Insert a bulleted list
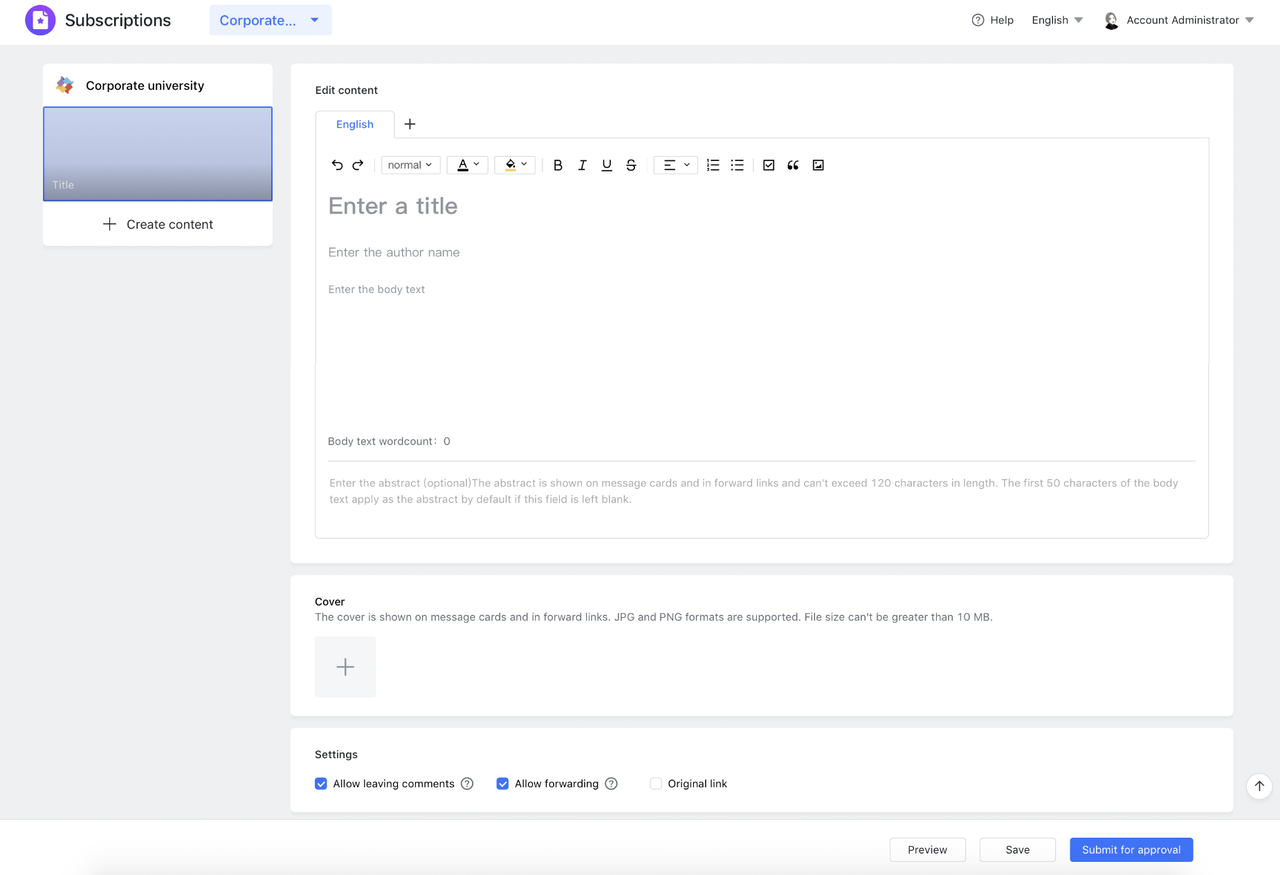Viewport: 1280px width, 875px height. (737, 165)
